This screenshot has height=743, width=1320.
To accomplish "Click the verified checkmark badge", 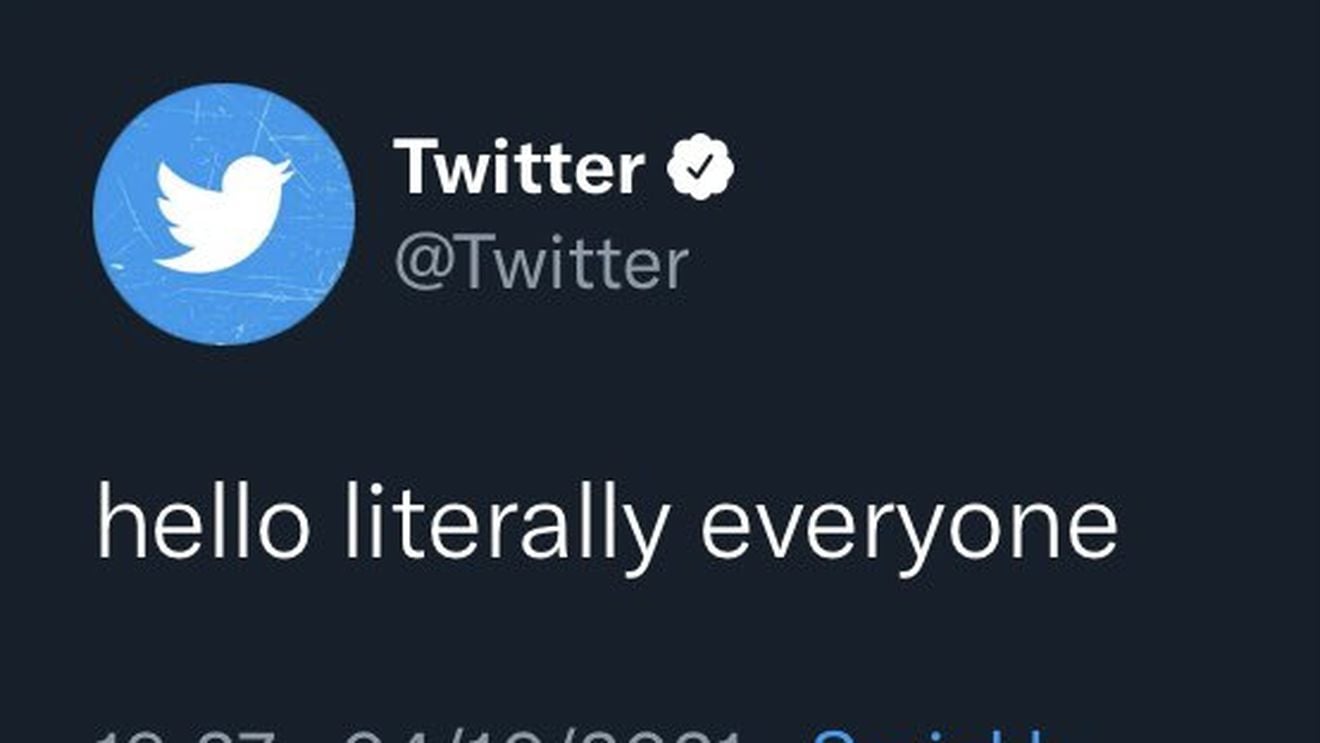I will tap(700, 167).
